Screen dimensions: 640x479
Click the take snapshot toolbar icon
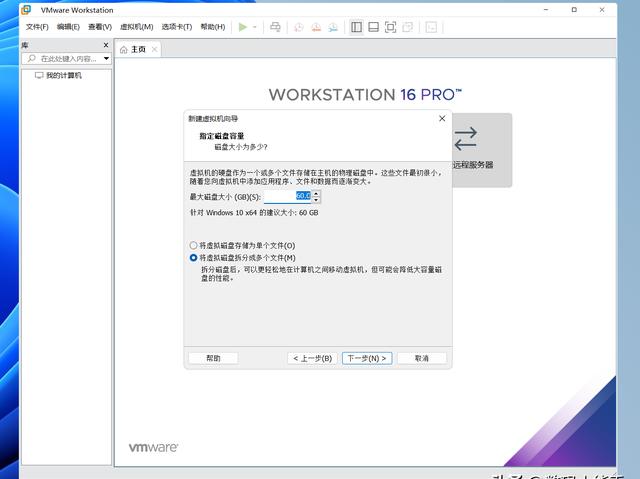pyautogui.click(x=299, y=27)
